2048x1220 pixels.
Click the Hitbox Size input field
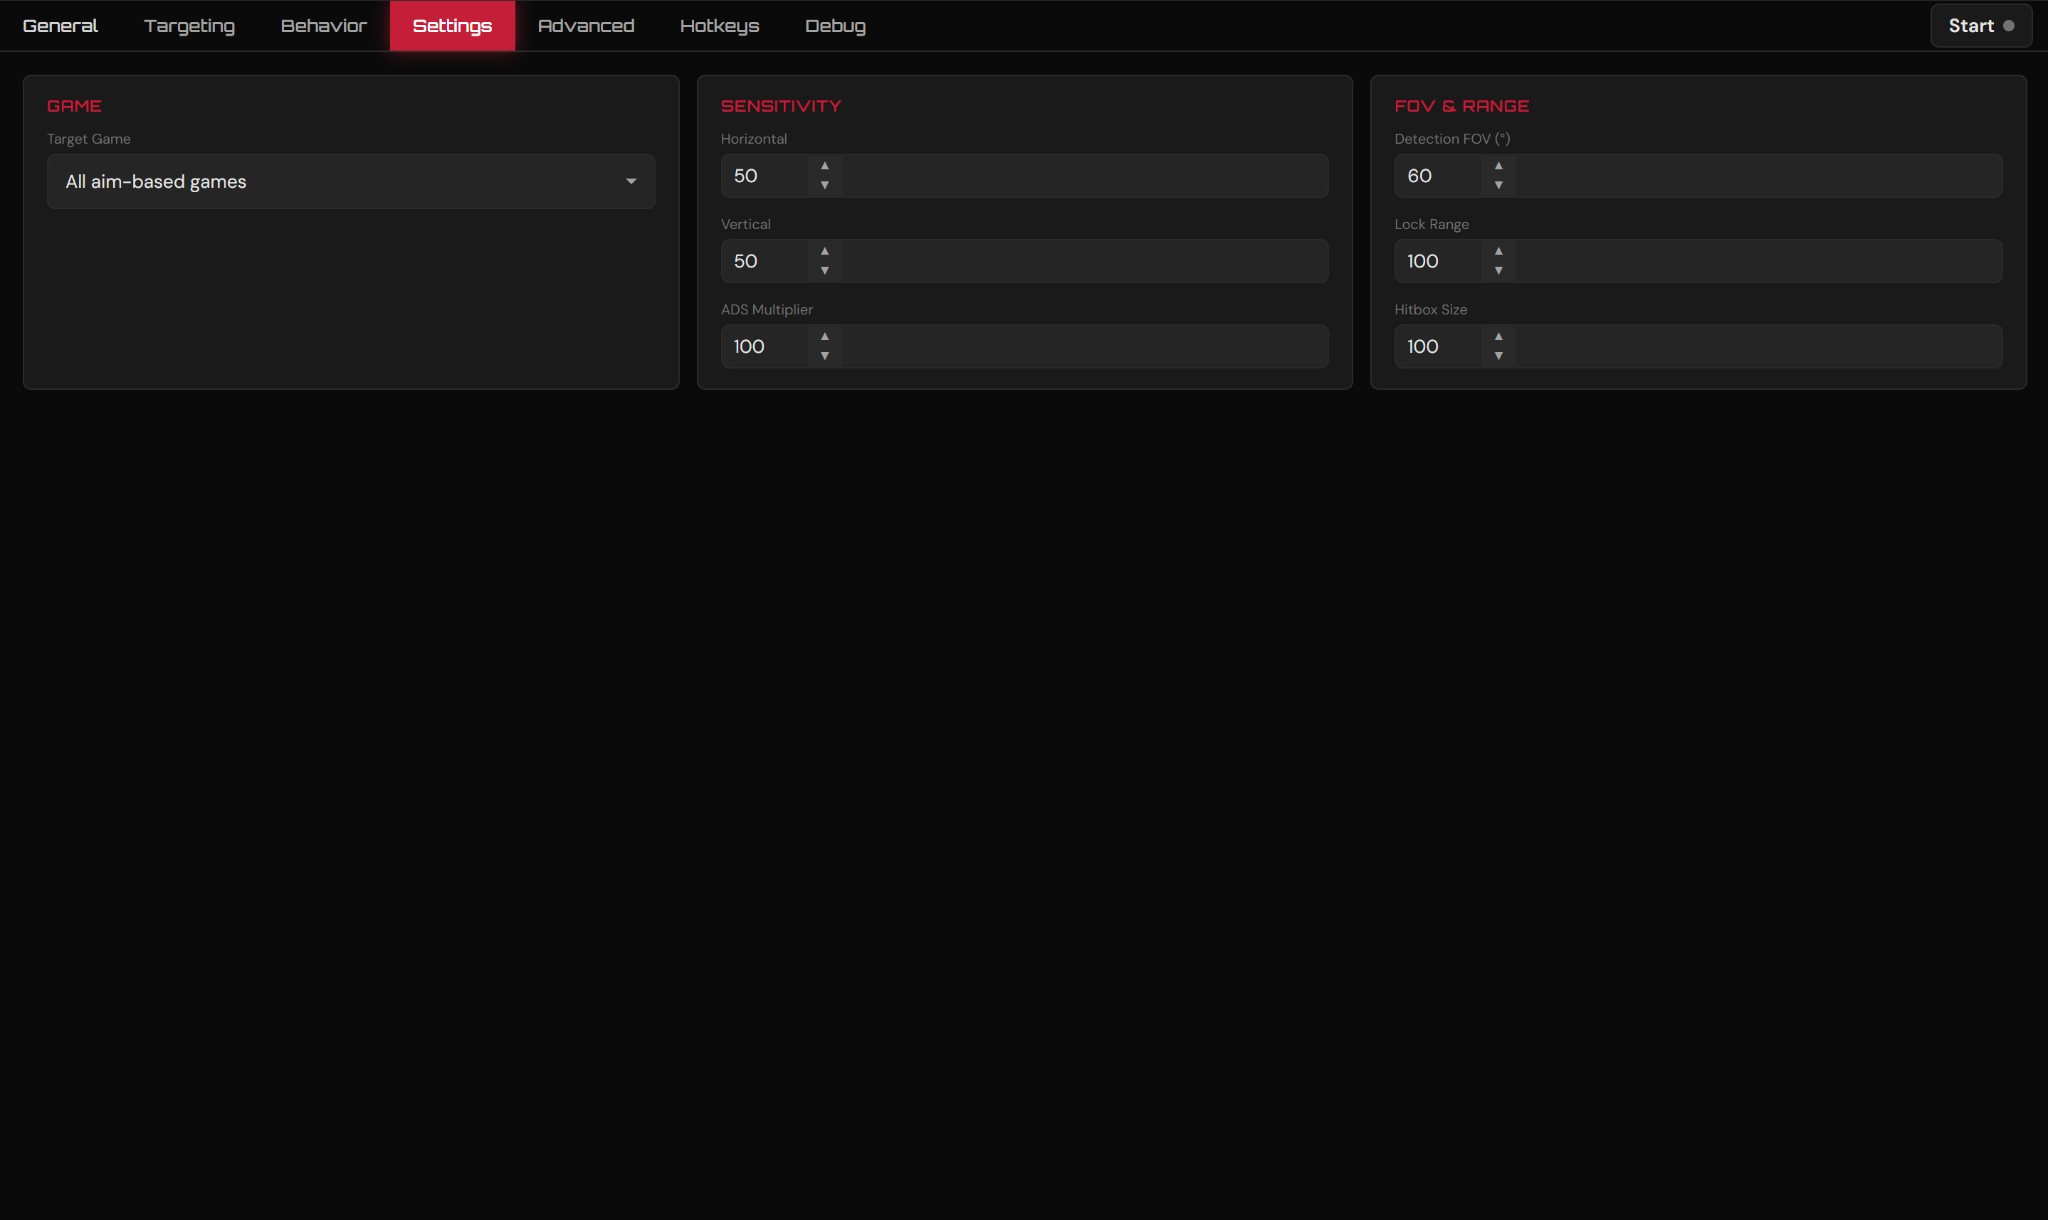coord(1440,346)
